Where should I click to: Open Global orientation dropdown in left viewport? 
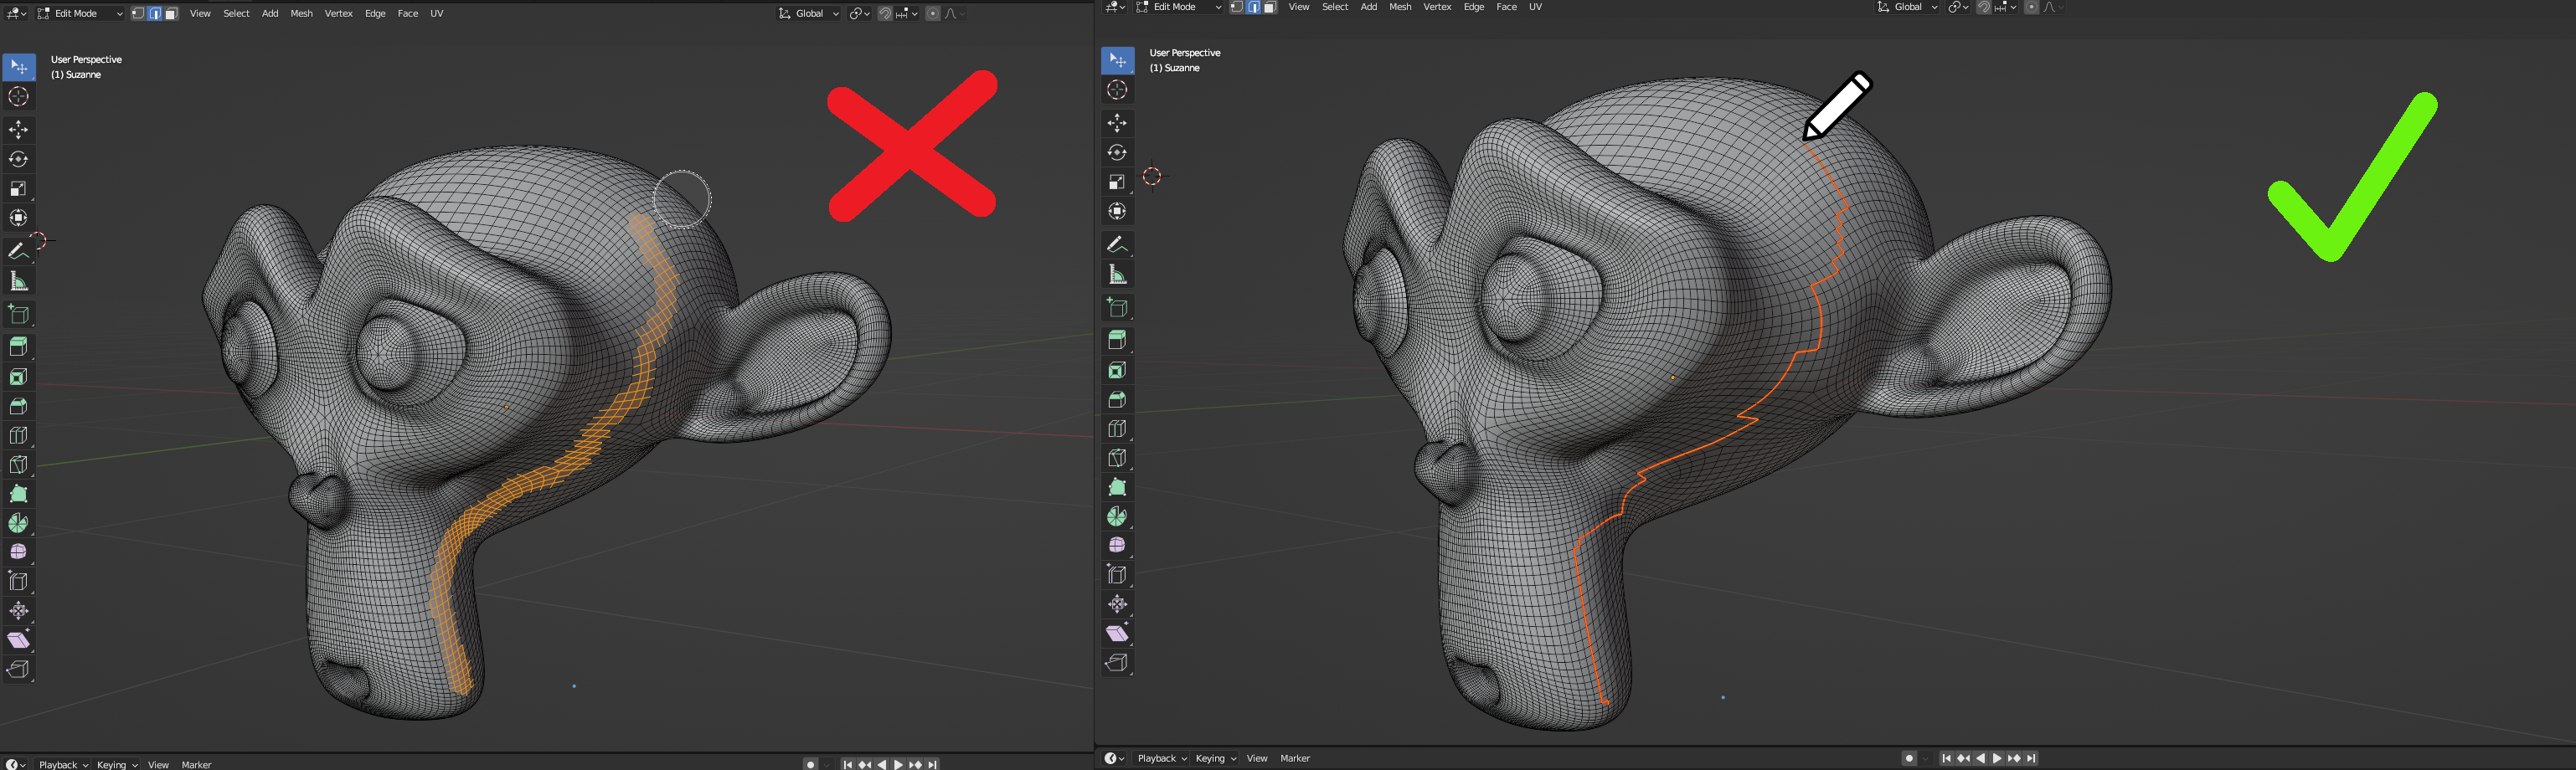point(809,13)
